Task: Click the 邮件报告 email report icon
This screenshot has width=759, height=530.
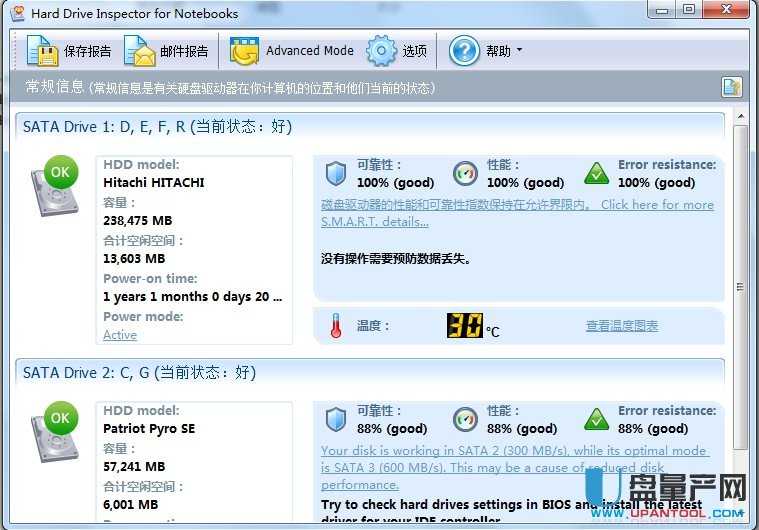Action: 139,50
